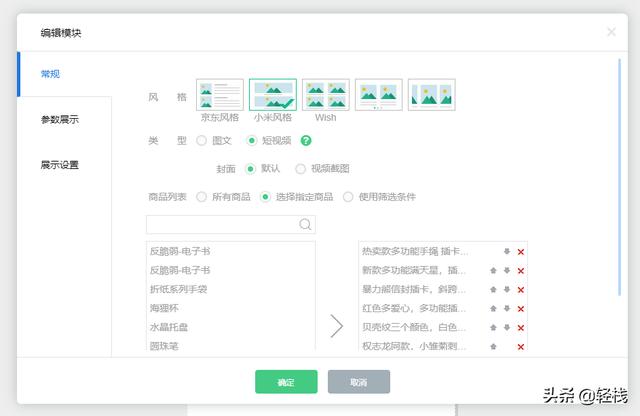640x416 pixels.
Task: Select 圆珠笔 in product list
Action: 164,346
